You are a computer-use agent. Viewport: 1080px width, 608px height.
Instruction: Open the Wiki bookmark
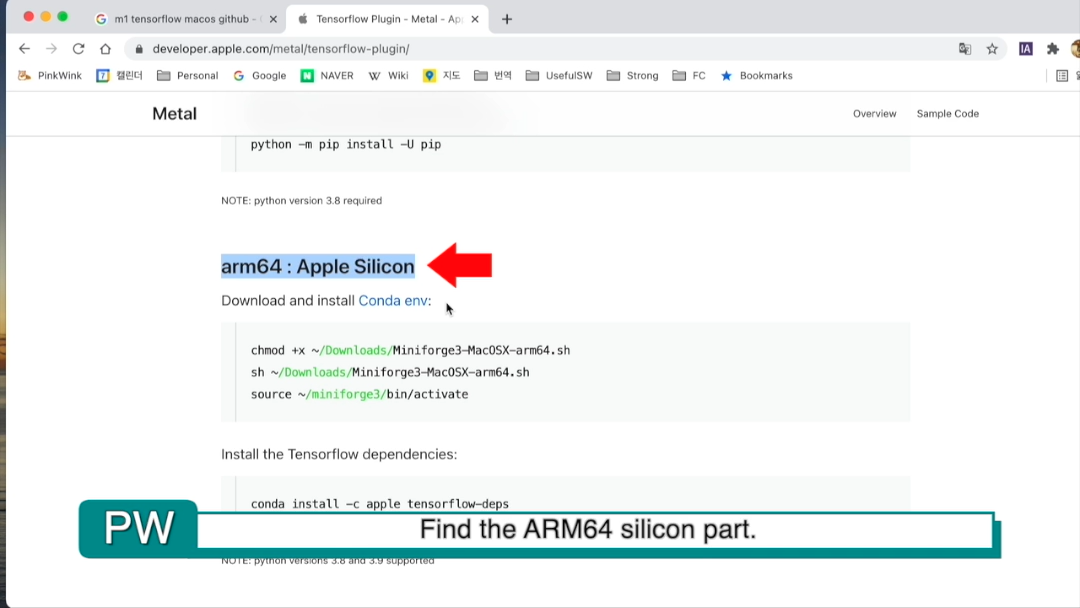(388, 76)
